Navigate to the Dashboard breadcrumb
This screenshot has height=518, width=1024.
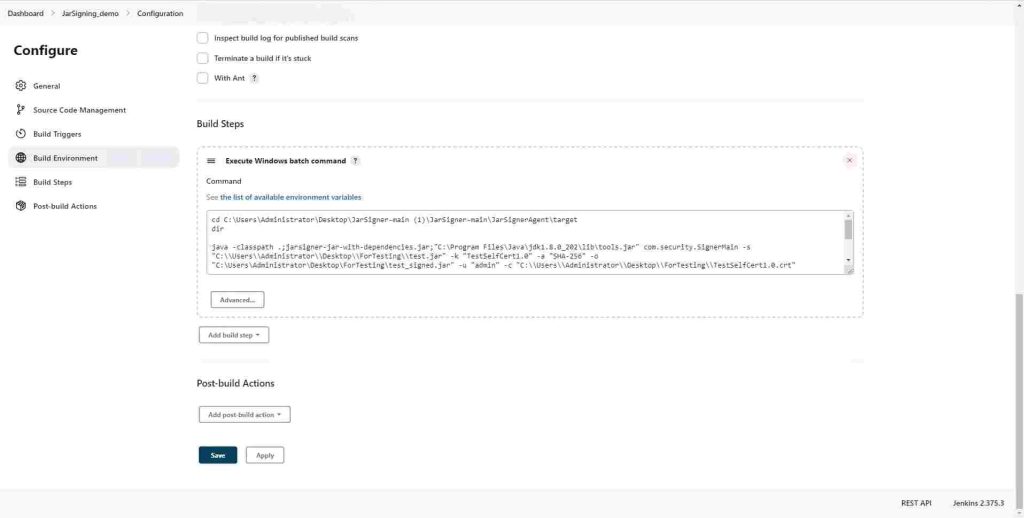tap(25, 13)
